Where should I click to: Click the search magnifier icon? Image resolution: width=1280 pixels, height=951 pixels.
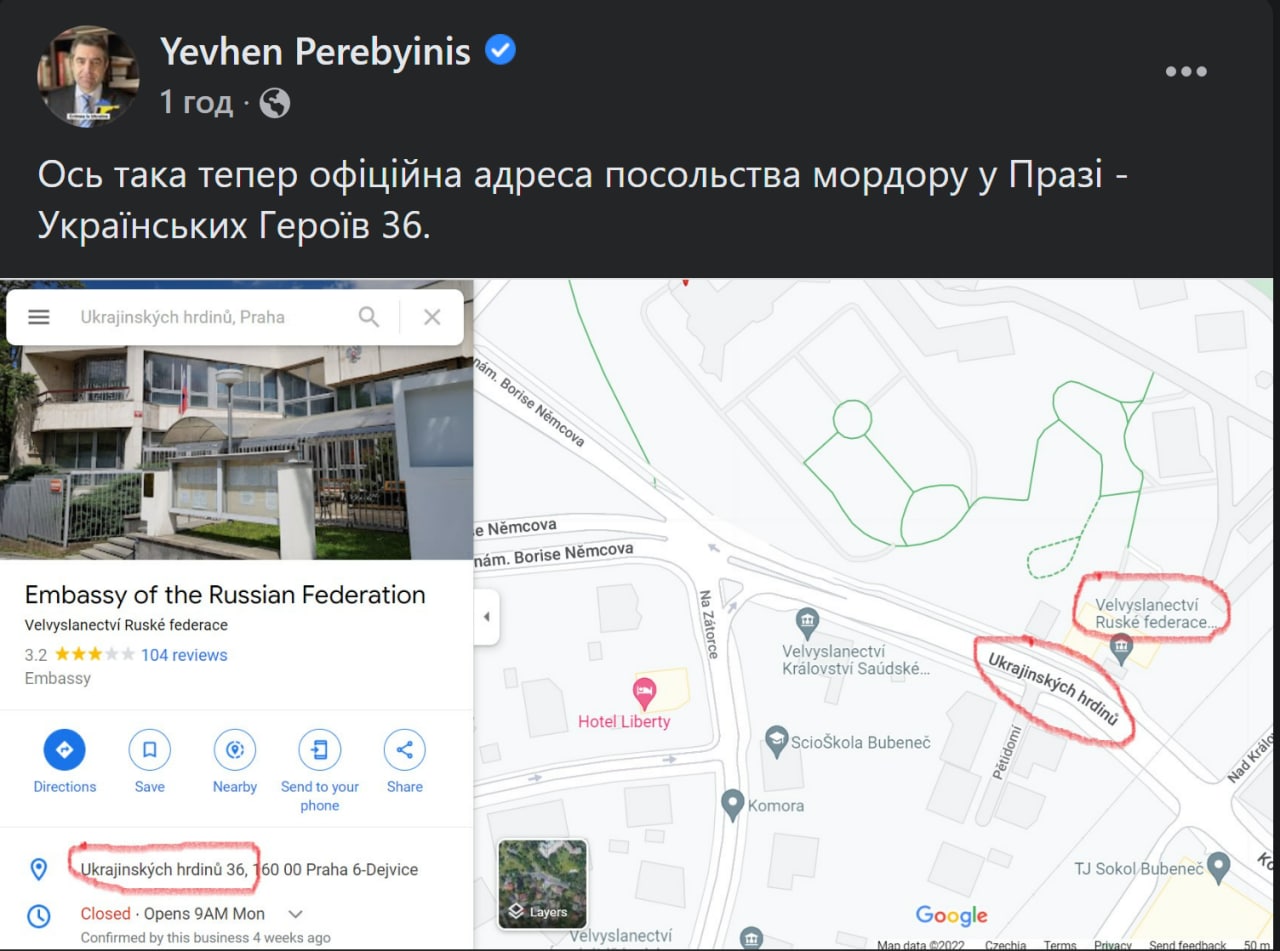(x=369, y=317)
